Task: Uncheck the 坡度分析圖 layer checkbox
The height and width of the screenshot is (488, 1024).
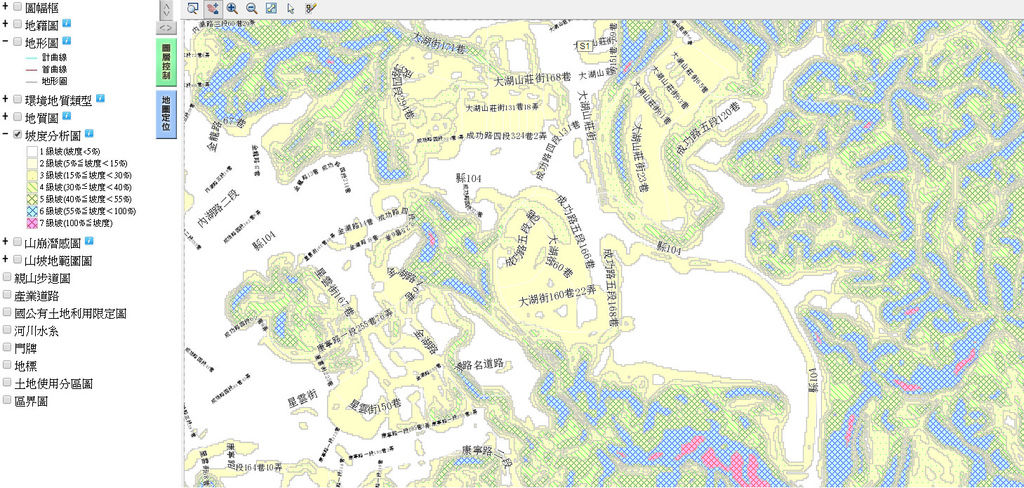Action: pyautogui.click(x=17, y=135)
